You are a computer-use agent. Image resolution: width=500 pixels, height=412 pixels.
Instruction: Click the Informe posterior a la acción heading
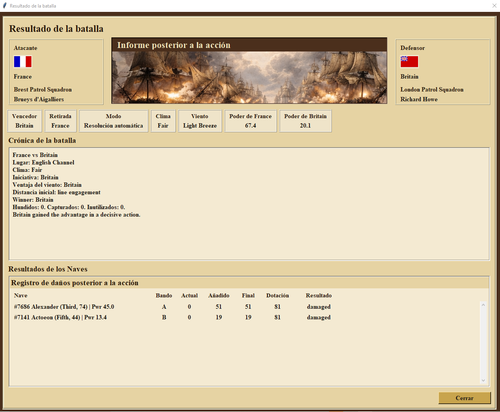click(x=174, y=45)
